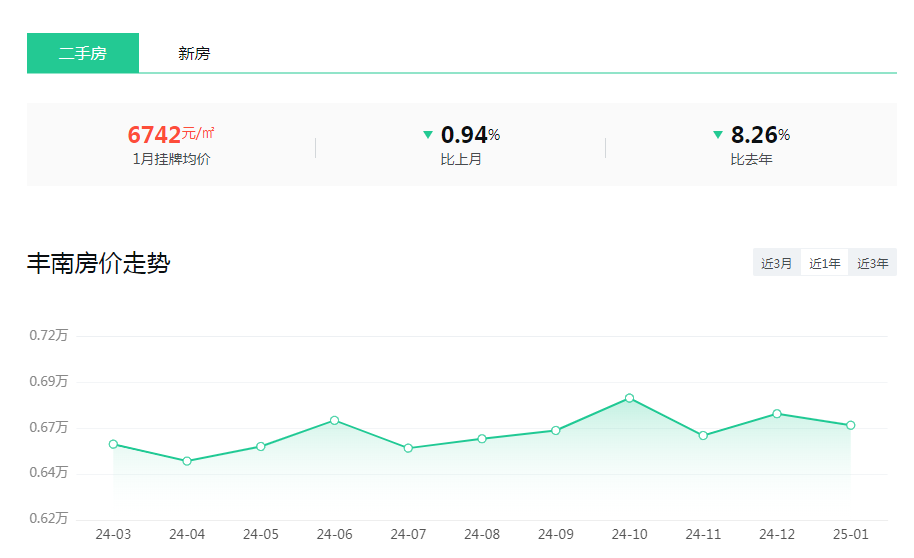Viewport: 914px width, 558px height.
Task: Pick the 24-08 point on the line
Action: click(482, 439)
